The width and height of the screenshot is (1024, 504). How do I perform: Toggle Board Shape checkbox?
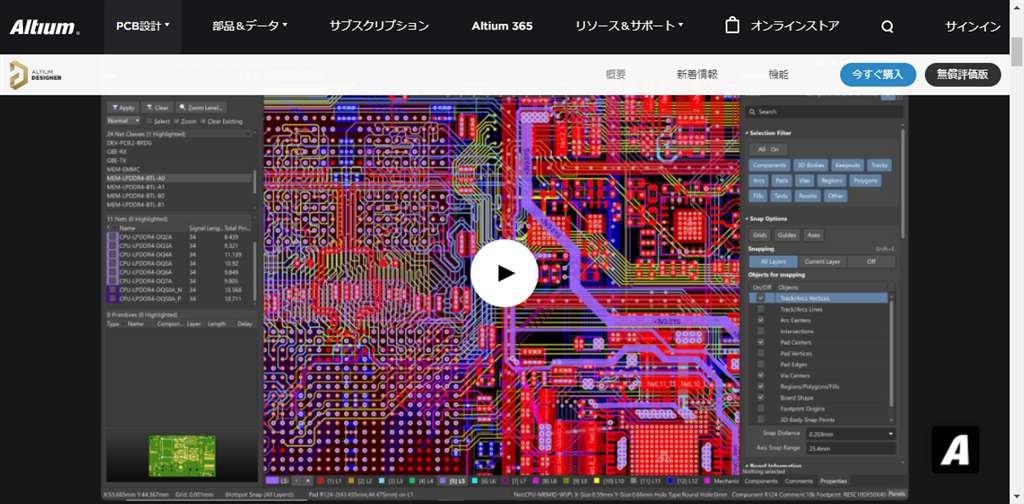pos(761,398)
